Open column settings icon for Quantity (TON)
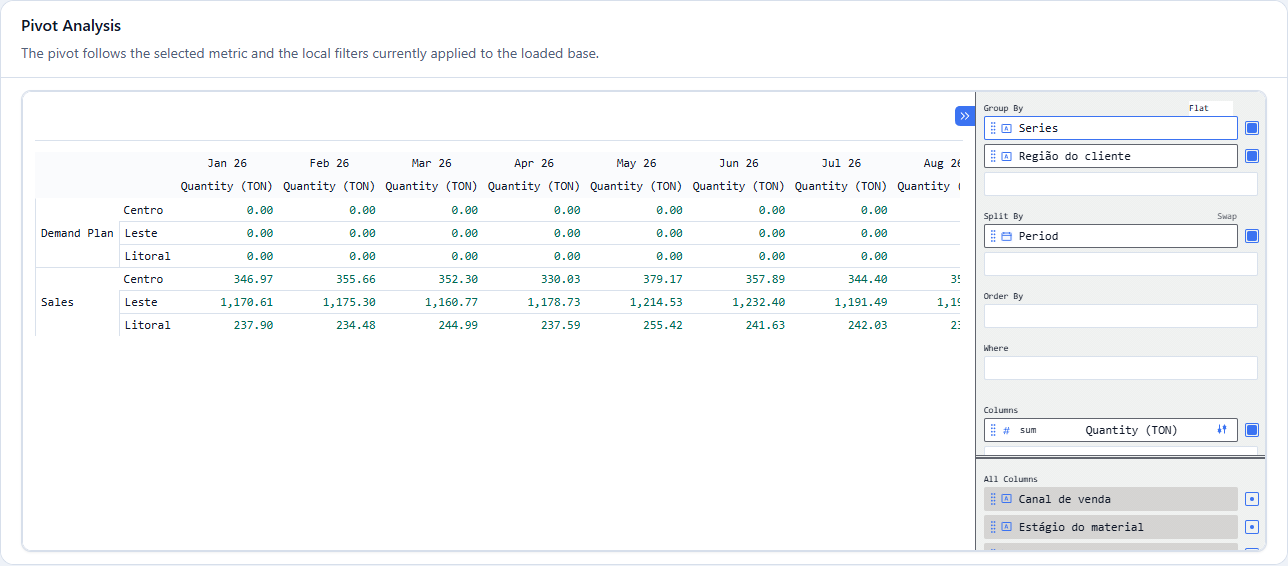1288x566 pixels. 1222,430
